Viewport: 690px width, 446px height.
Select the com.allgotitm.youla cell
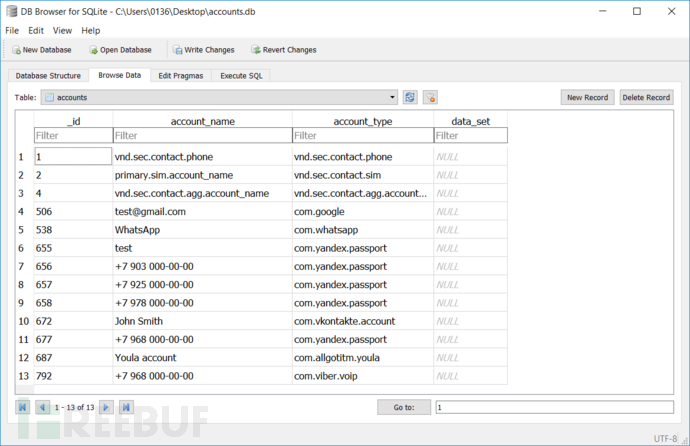(363, 358)
